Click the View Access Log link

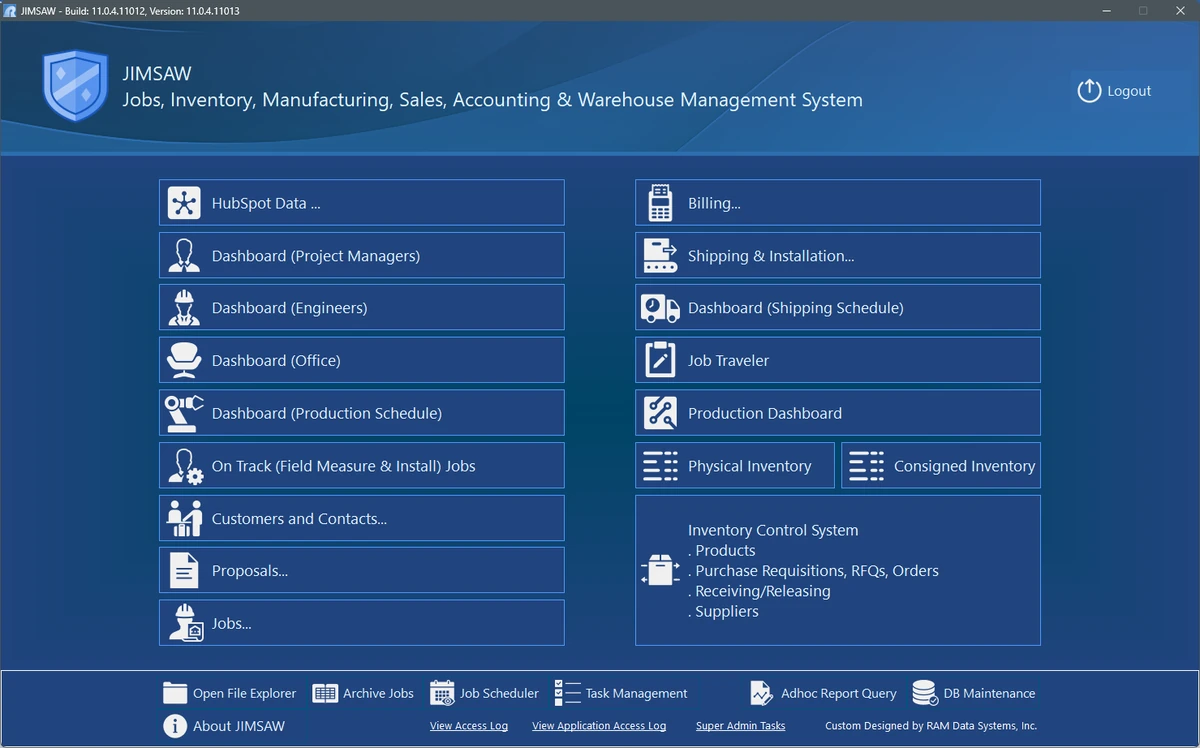(469, 726)
